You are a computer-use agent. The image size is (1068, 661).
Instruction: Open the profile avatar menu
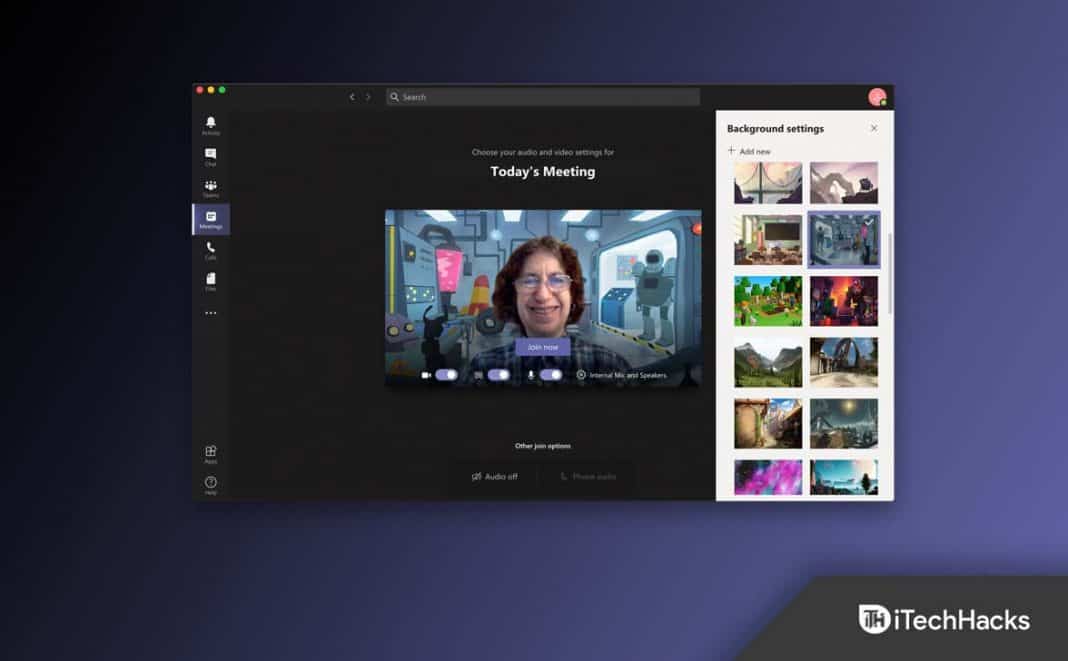pos(877,97)
